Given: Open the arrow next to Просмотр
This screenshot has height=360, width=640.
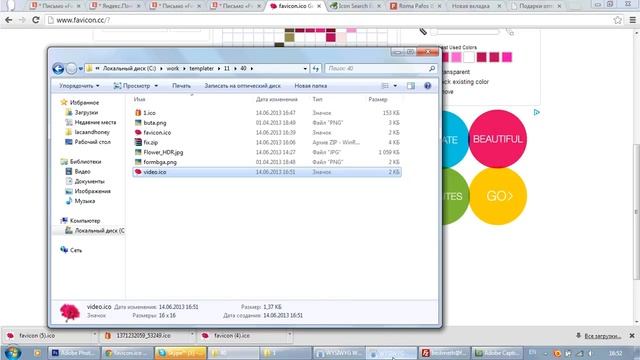Looking at the screenshot, I should (x=156, y=86).
